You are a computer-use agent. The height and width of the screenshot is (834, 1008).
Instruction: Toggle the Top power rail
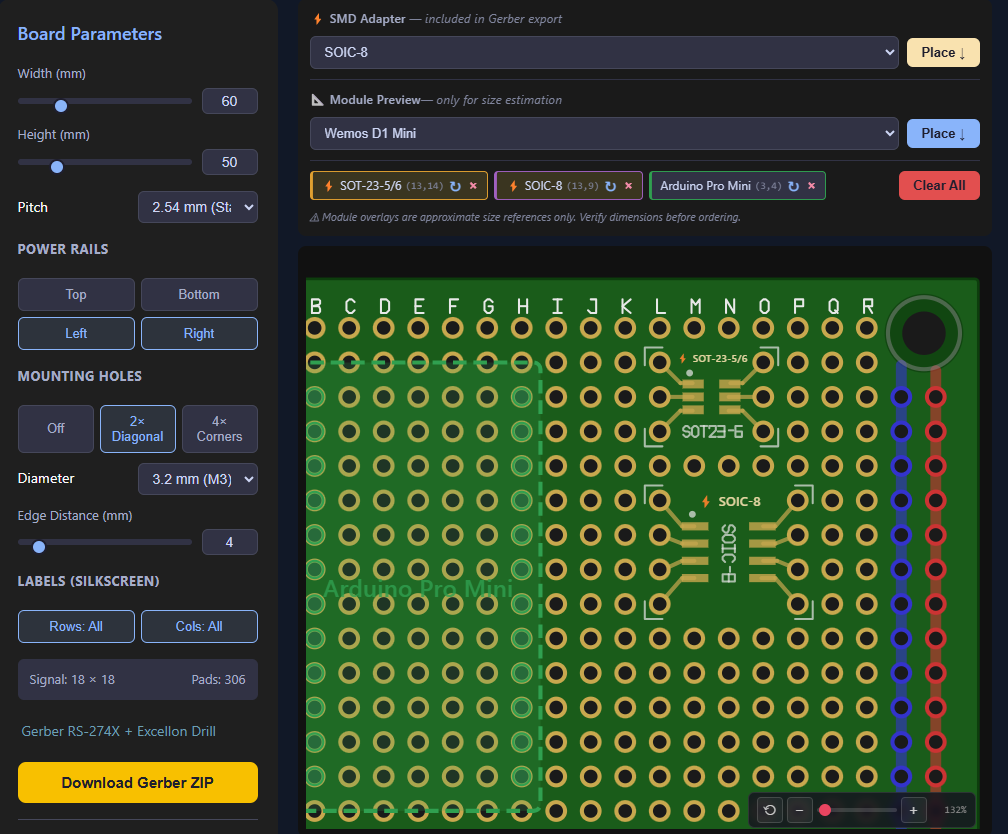pos(76,295)
